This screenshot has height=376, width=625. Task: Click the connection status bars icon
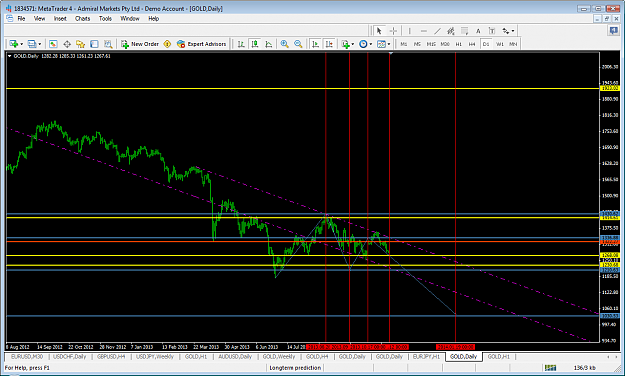550,367
